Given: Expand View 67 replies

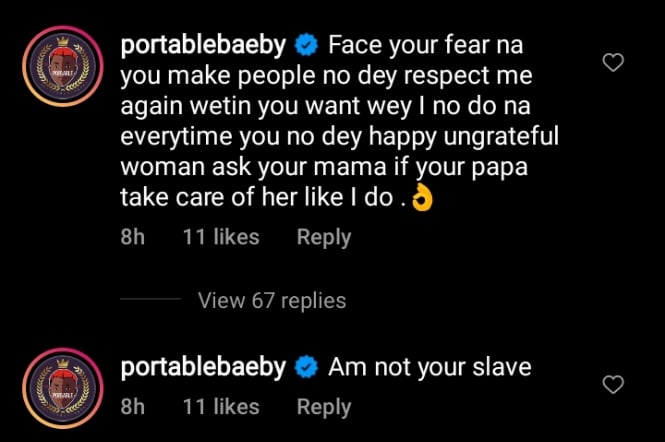Looking at the screenshot, I should pyautogui.click(x=272, y=300).
